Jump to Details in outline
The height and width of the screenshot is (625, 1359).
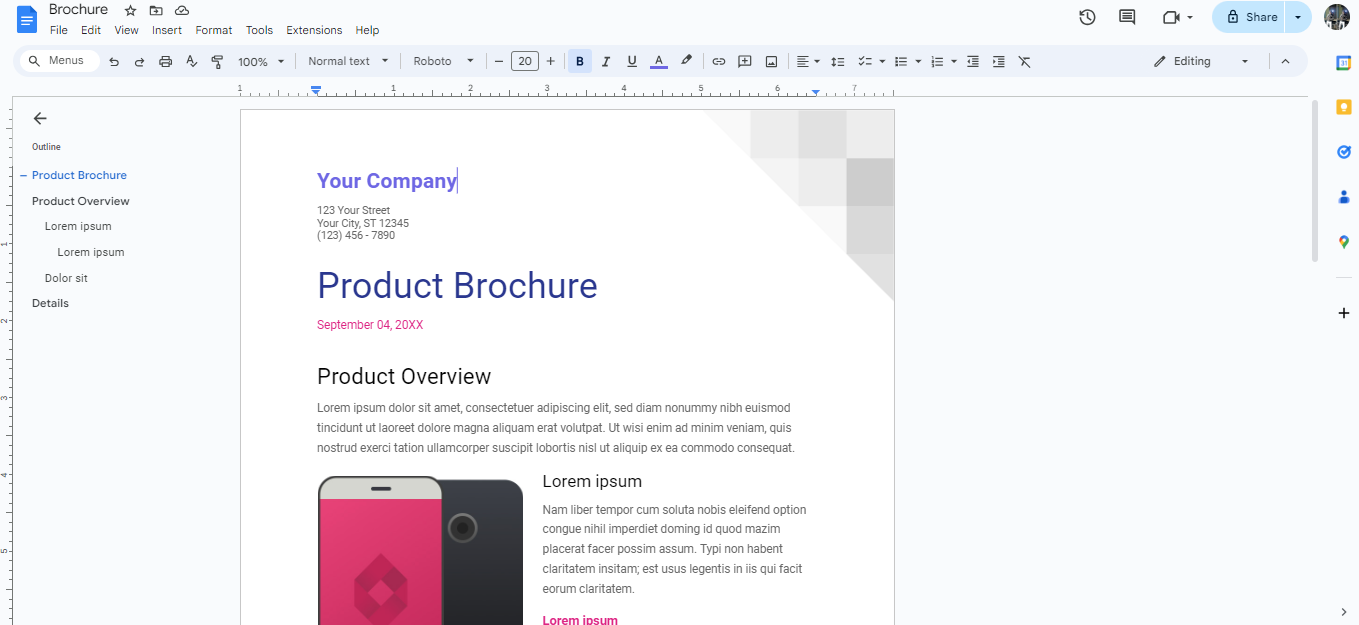point(50,303)
